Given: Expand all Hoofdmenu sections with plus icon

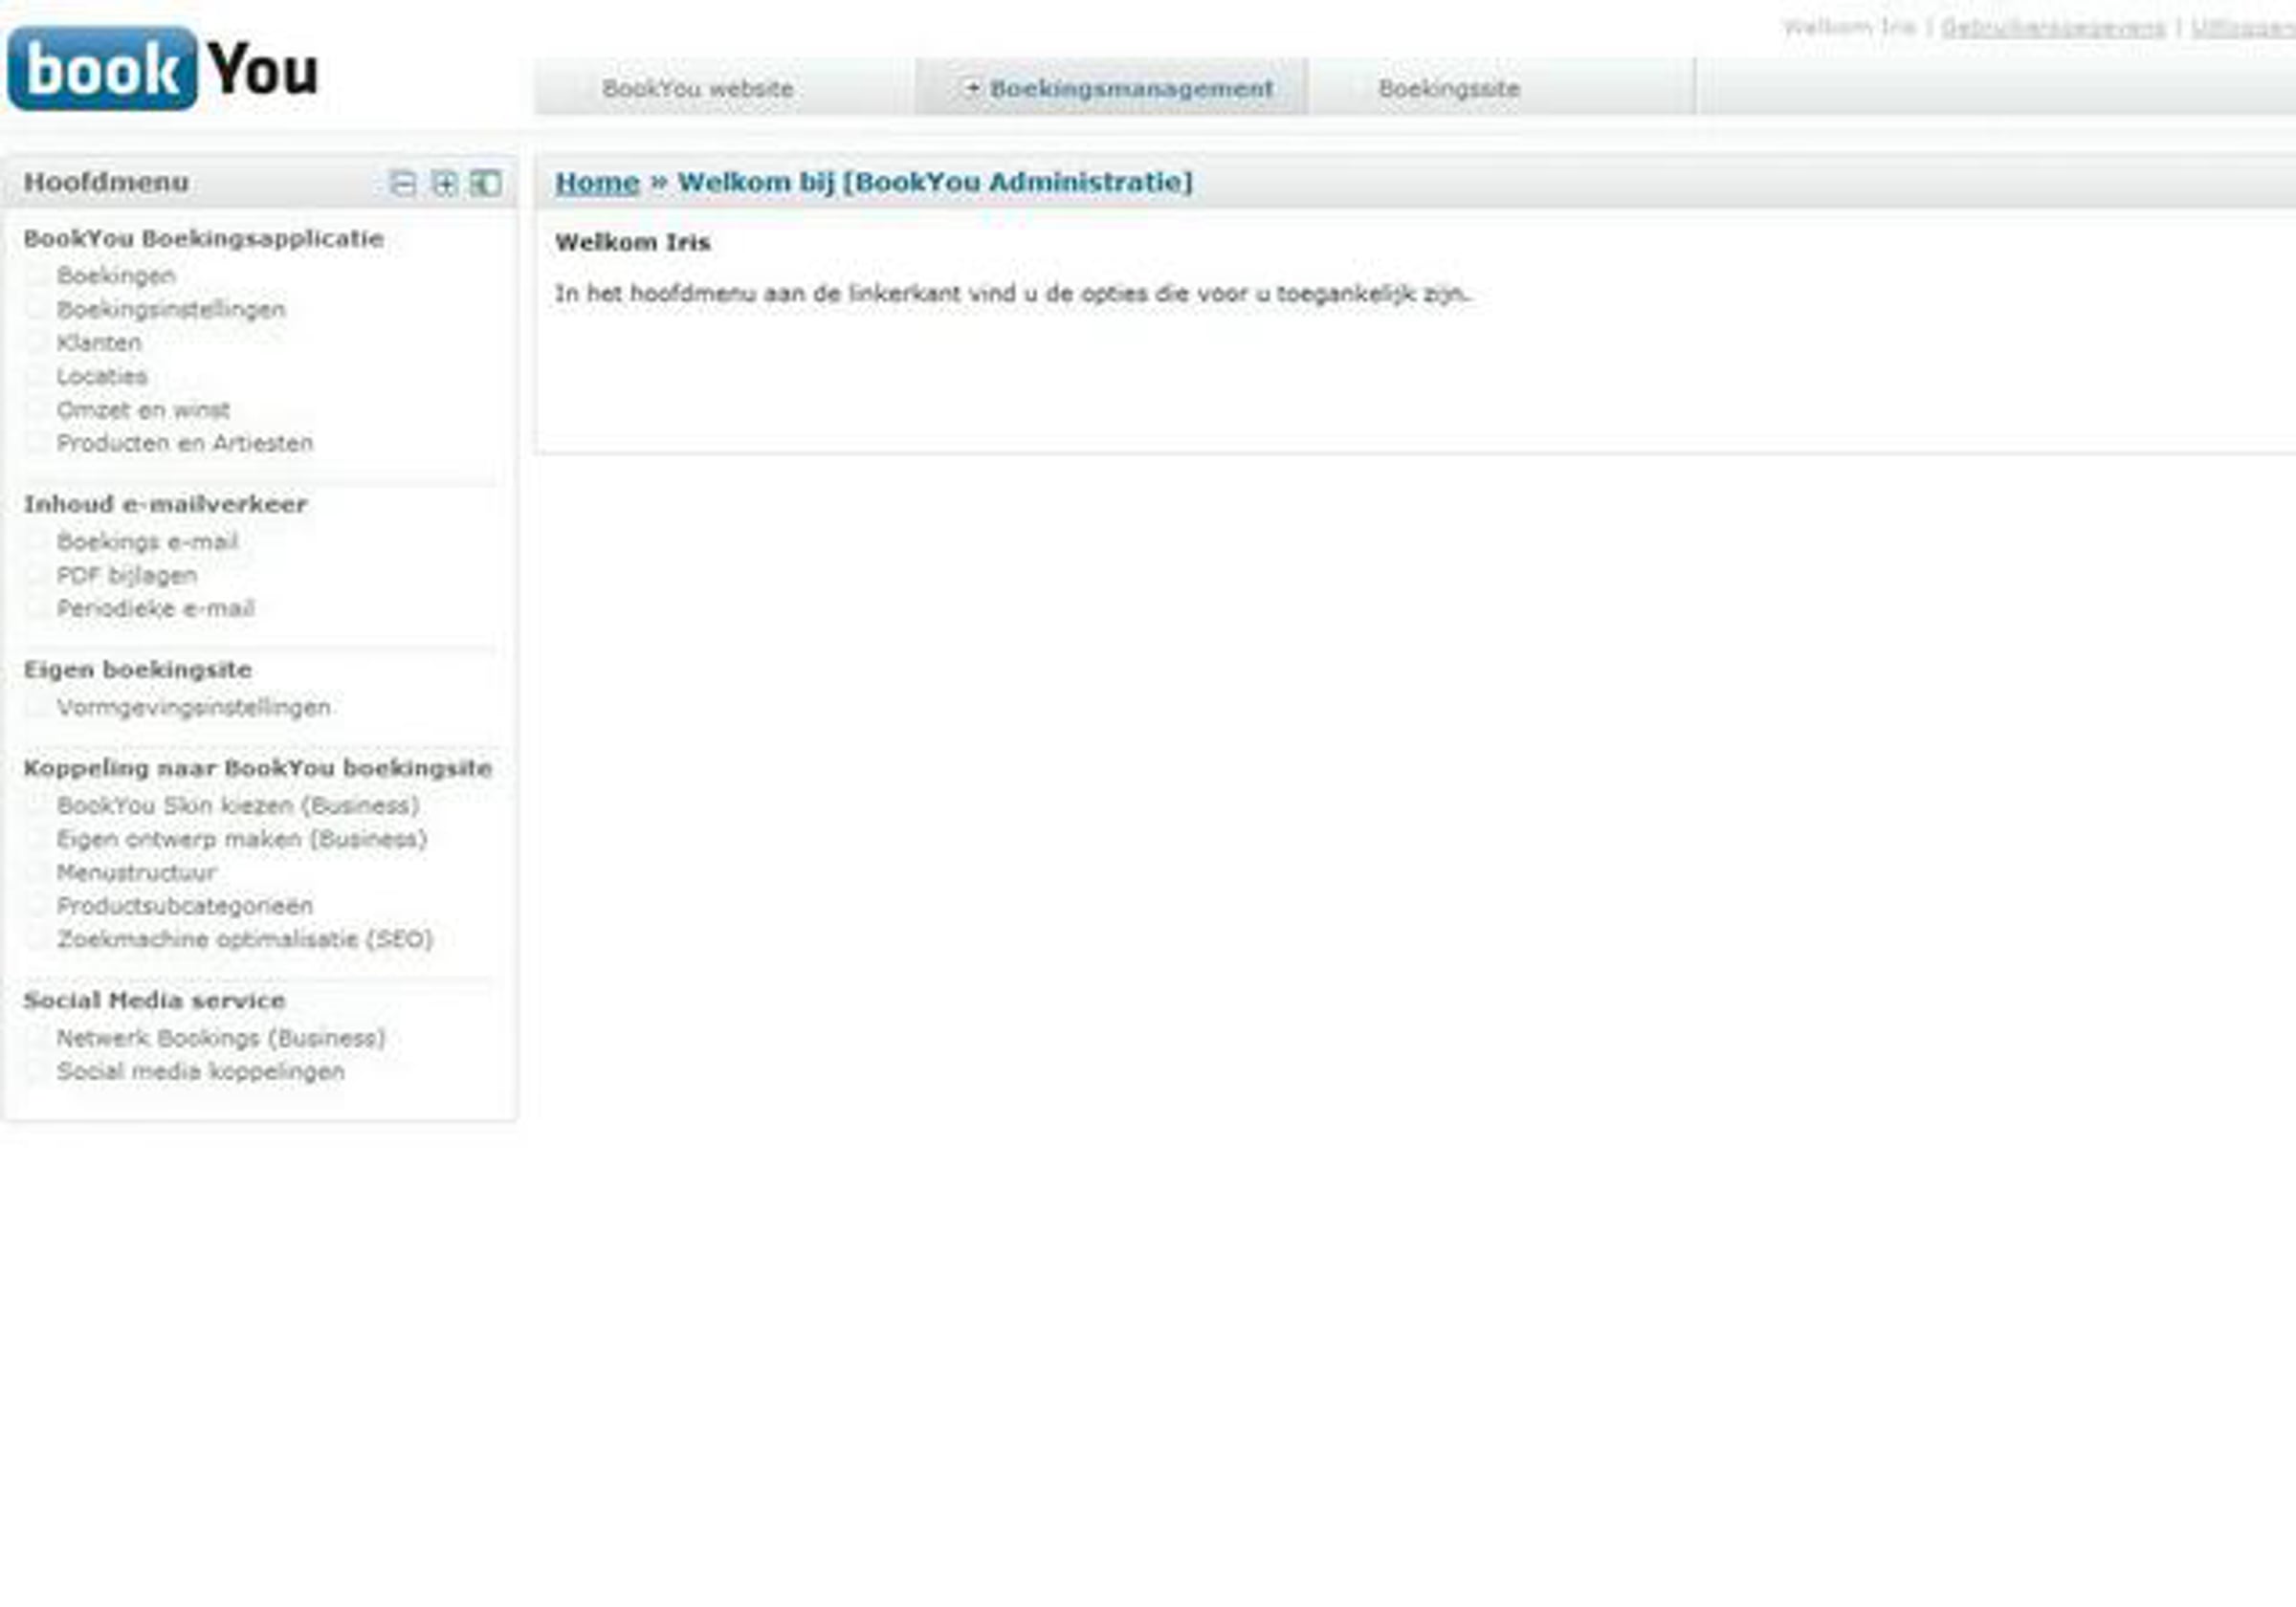Looking at the screenshot, I should point(444,183).
